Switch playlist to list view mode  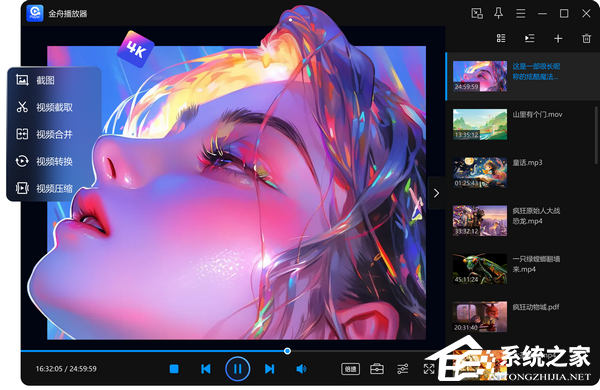501,38
